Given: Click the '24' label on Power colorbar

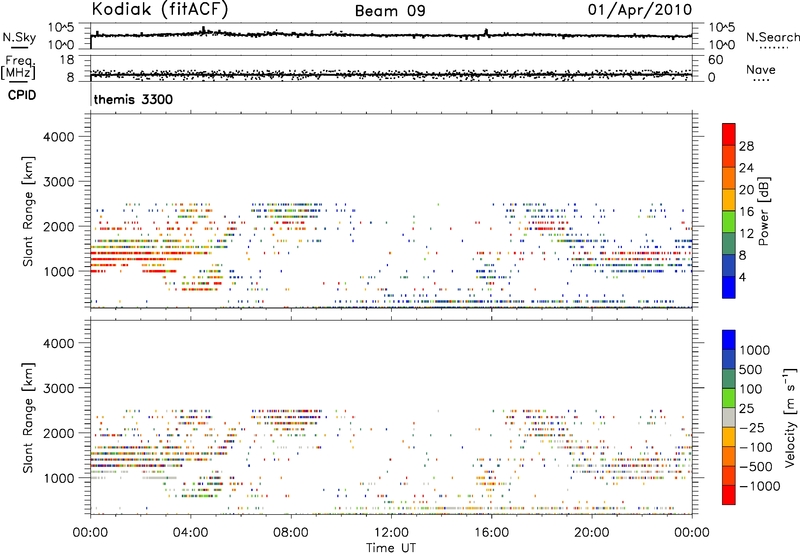Looking at the screenshot, I should (x=746, y=168).
